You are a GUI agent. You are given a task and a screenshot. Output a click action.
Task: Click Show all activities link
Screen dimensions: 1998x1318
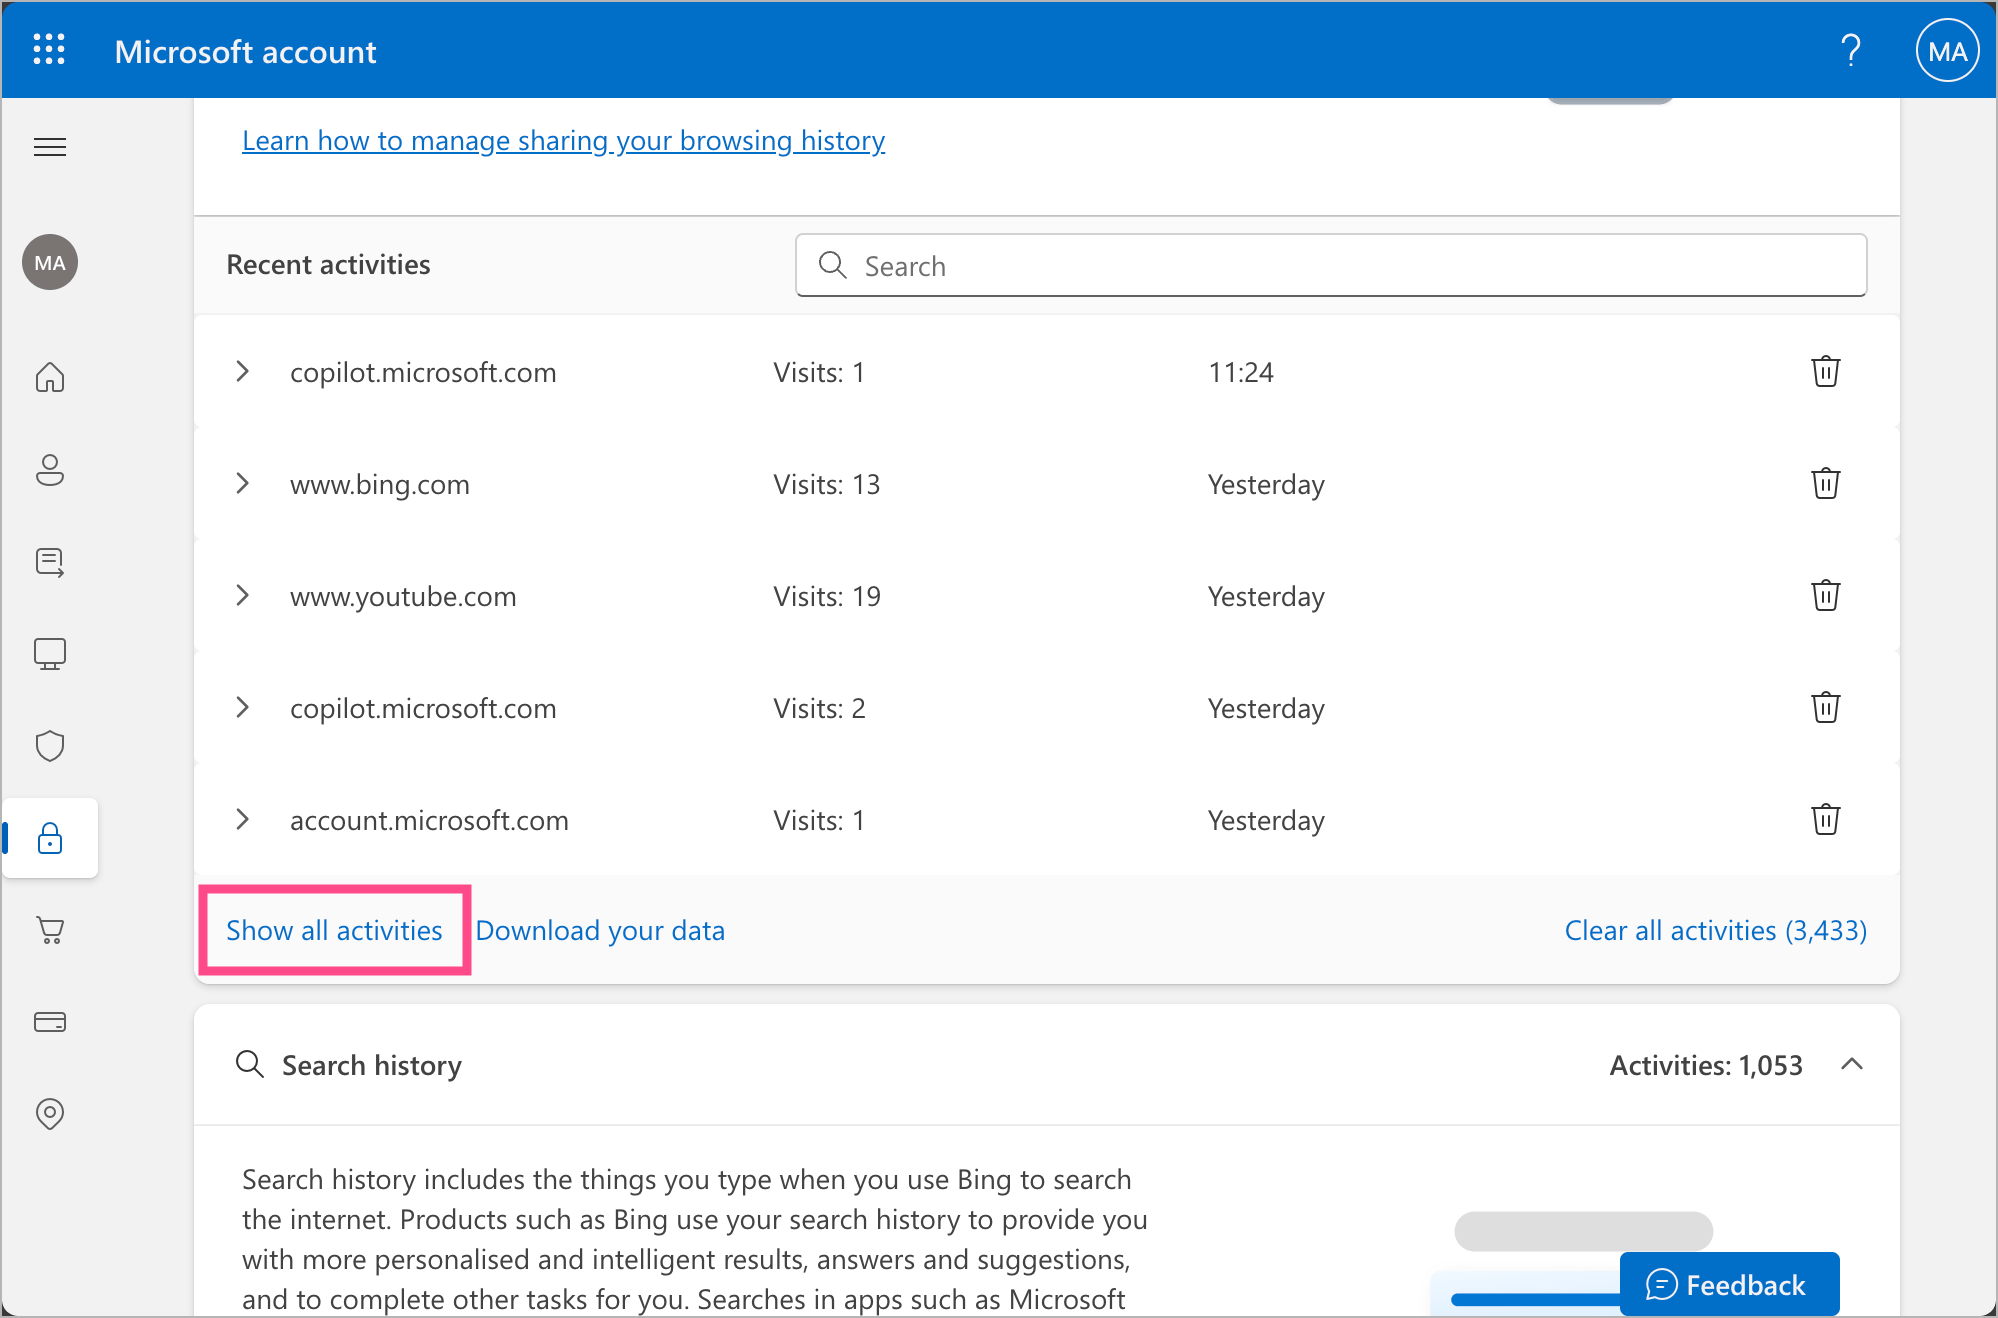point(334,931)
